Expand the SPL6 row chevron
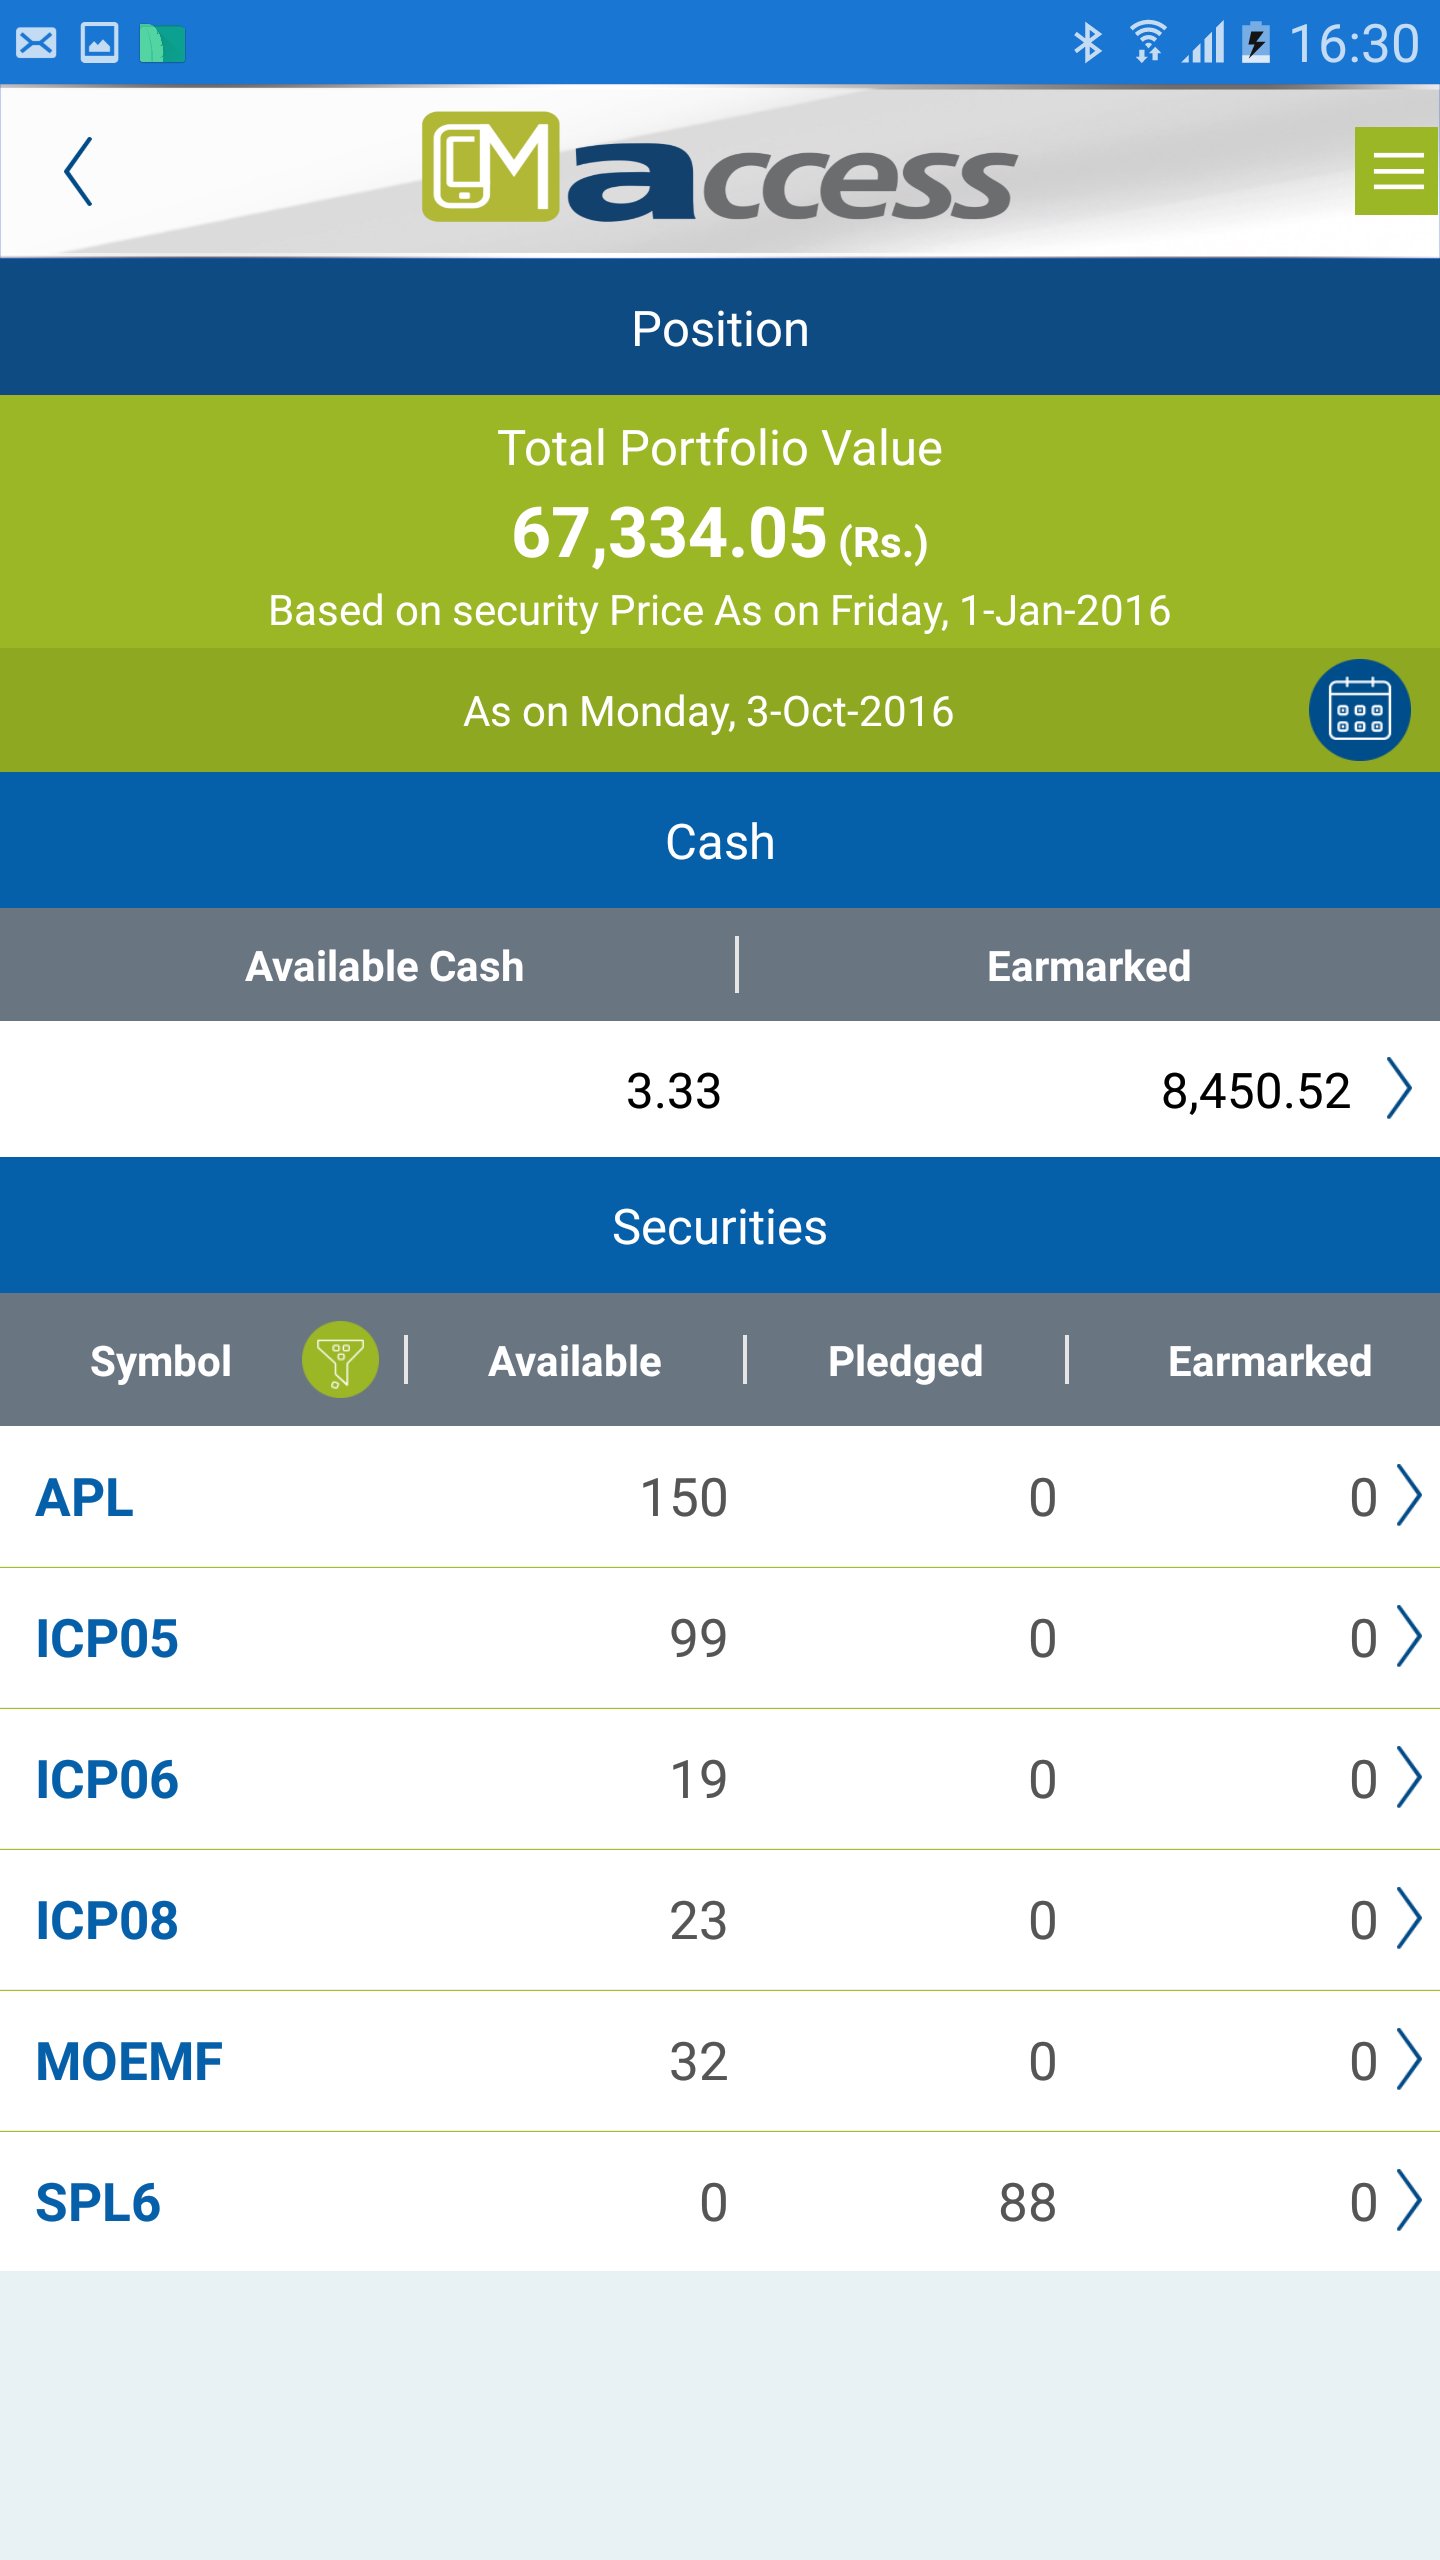Image resolution: width=1440 pixels, height=2560 pixels. (1408, 2201)
